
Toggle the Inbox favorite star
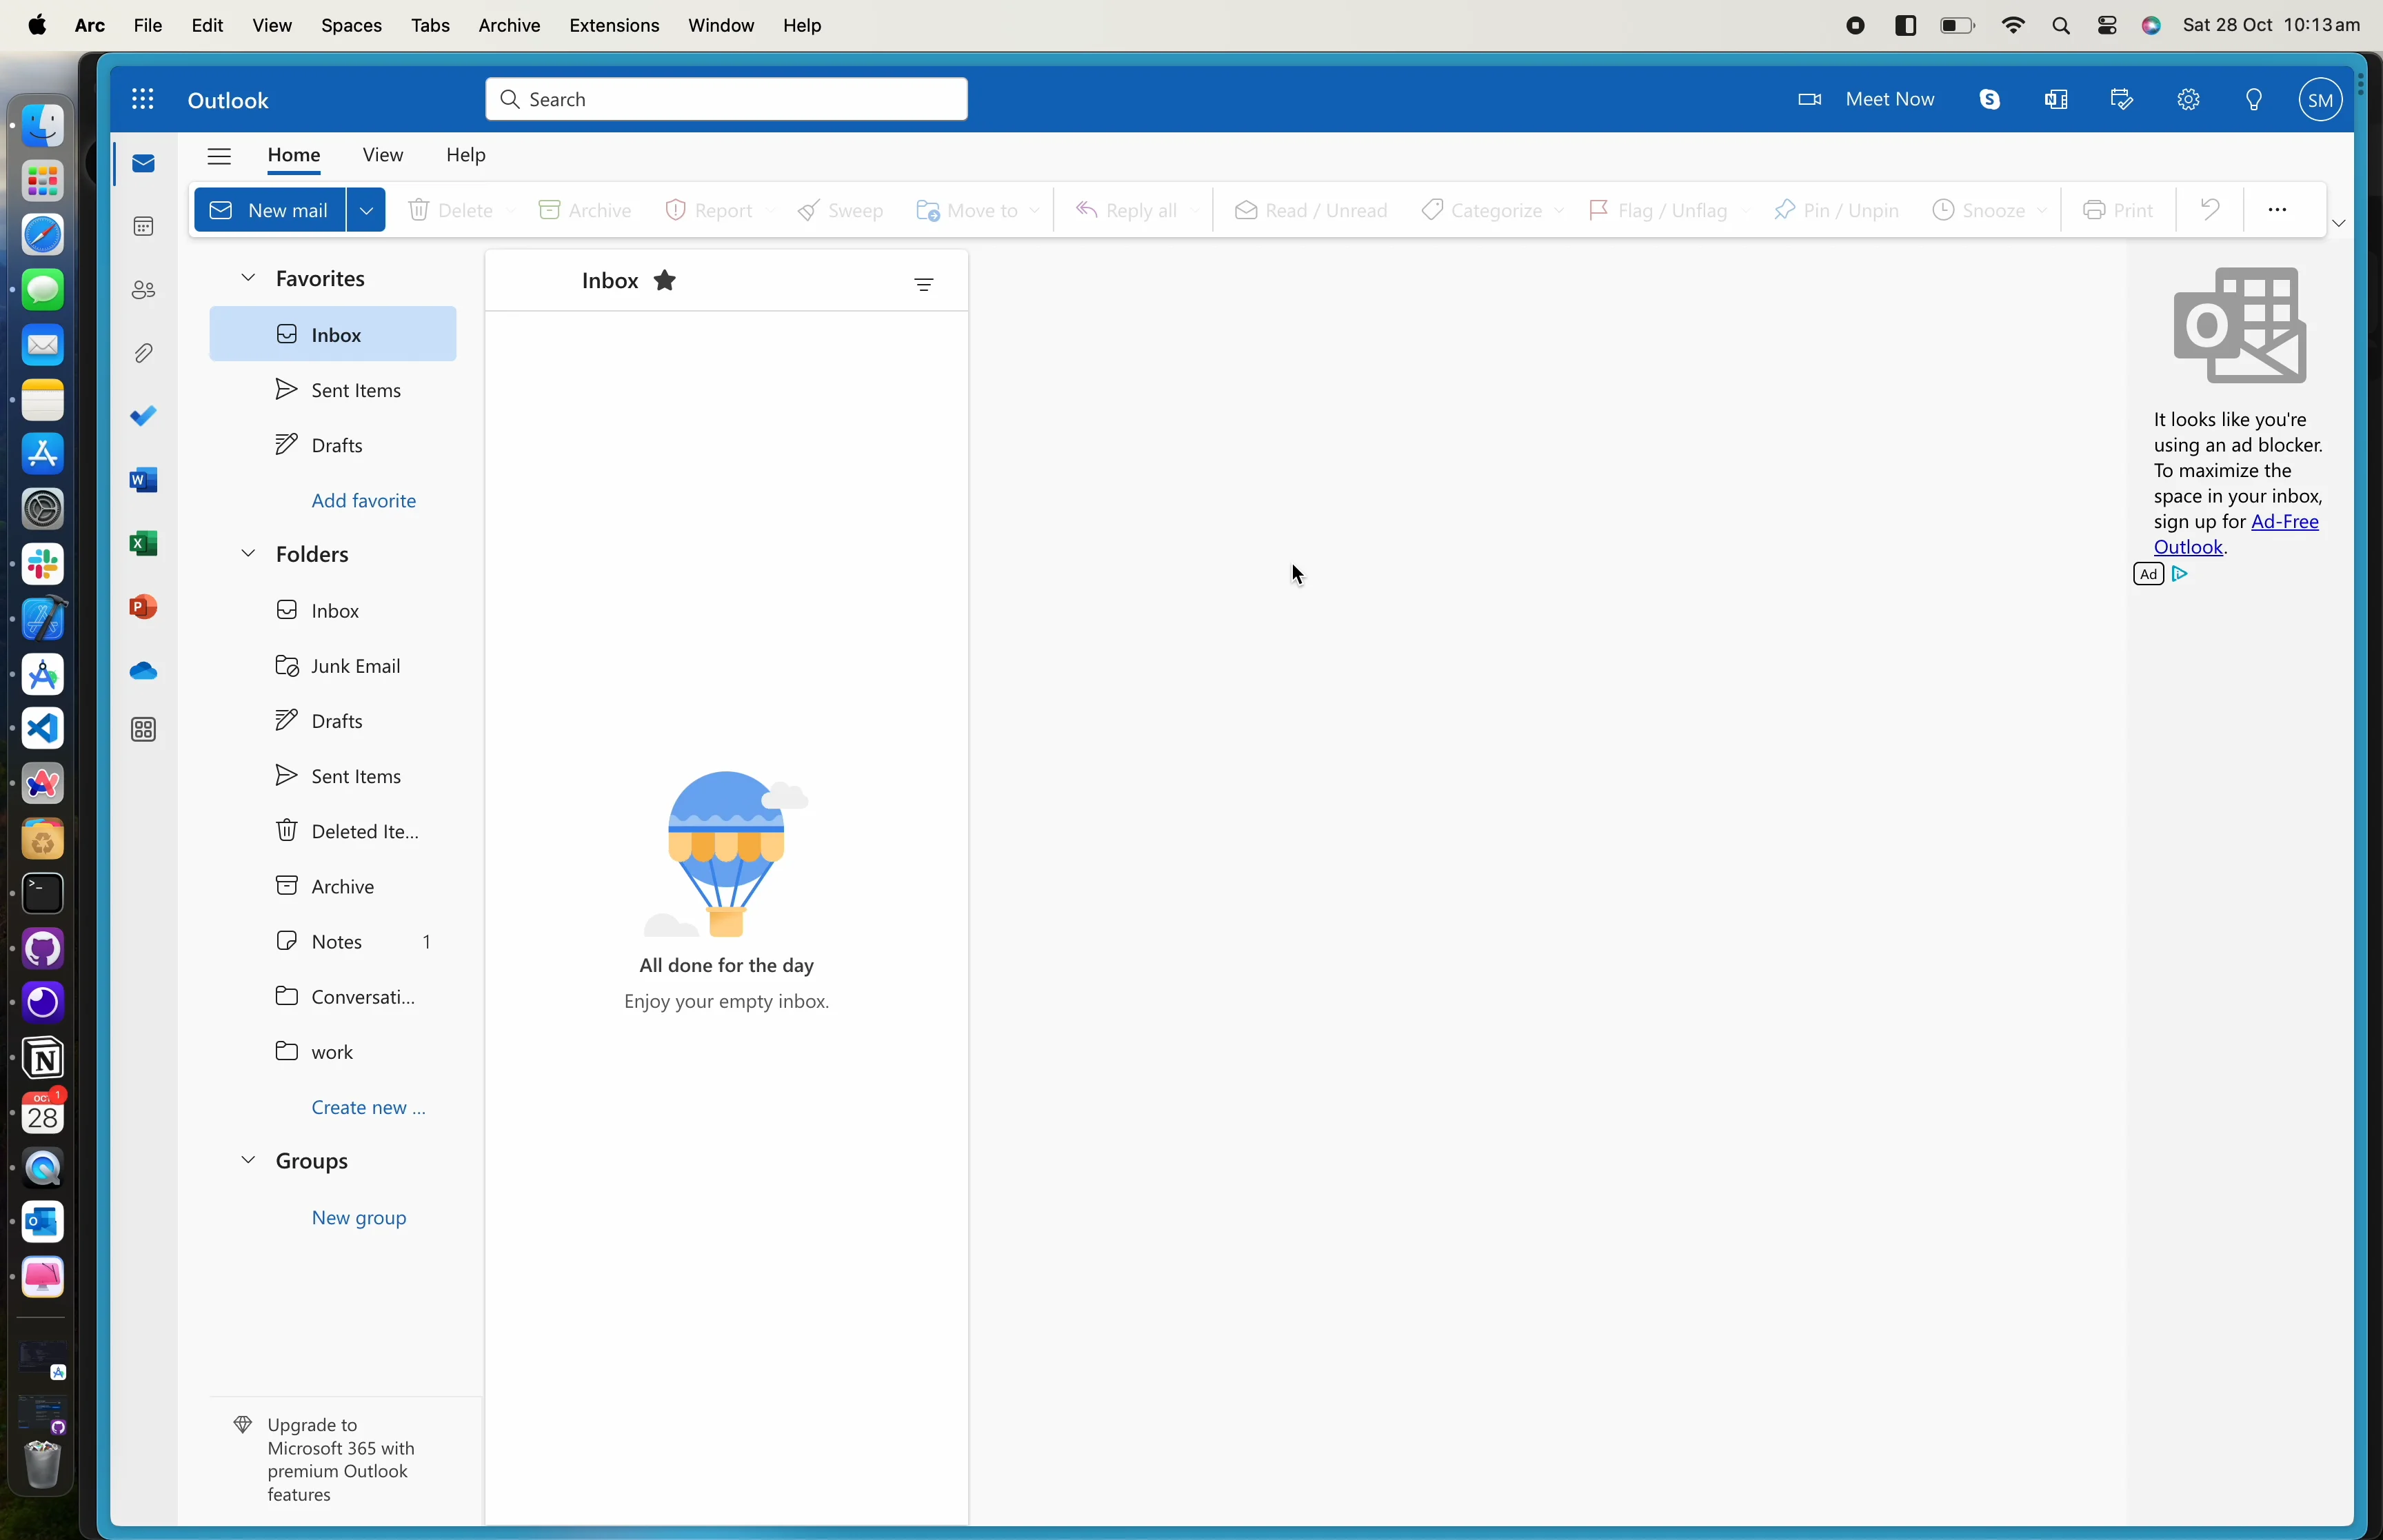click(x=665, y=281)
